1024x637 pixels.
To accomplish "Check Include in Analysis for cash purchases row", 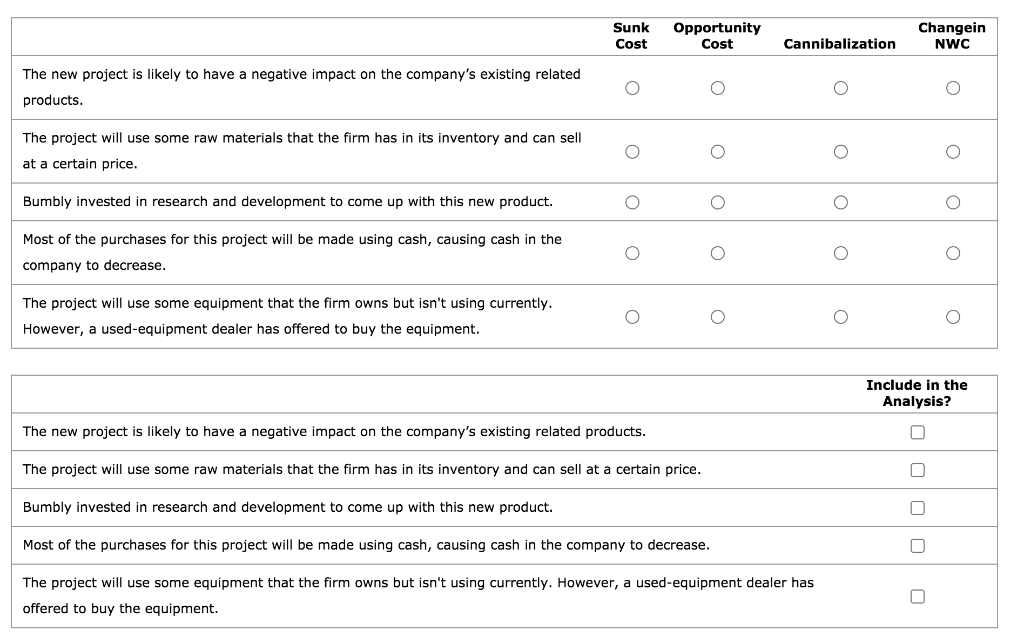I will 918,546.
